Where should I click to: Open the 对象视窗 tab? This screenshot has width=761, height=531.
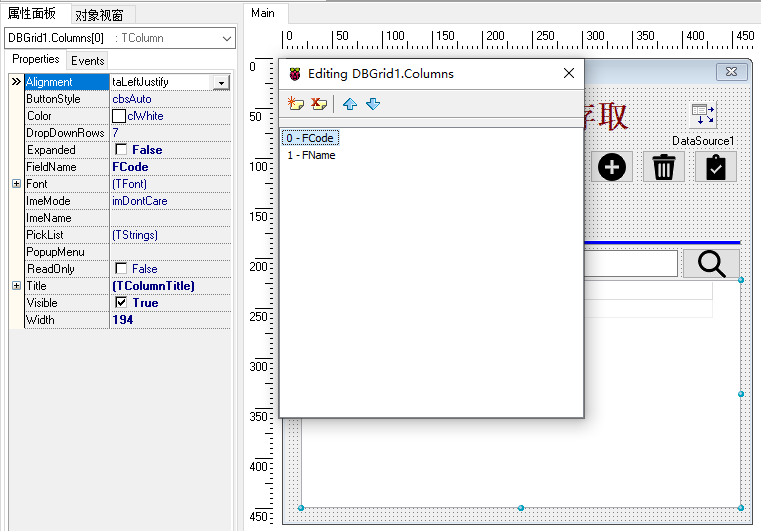(x=99, y=15)
